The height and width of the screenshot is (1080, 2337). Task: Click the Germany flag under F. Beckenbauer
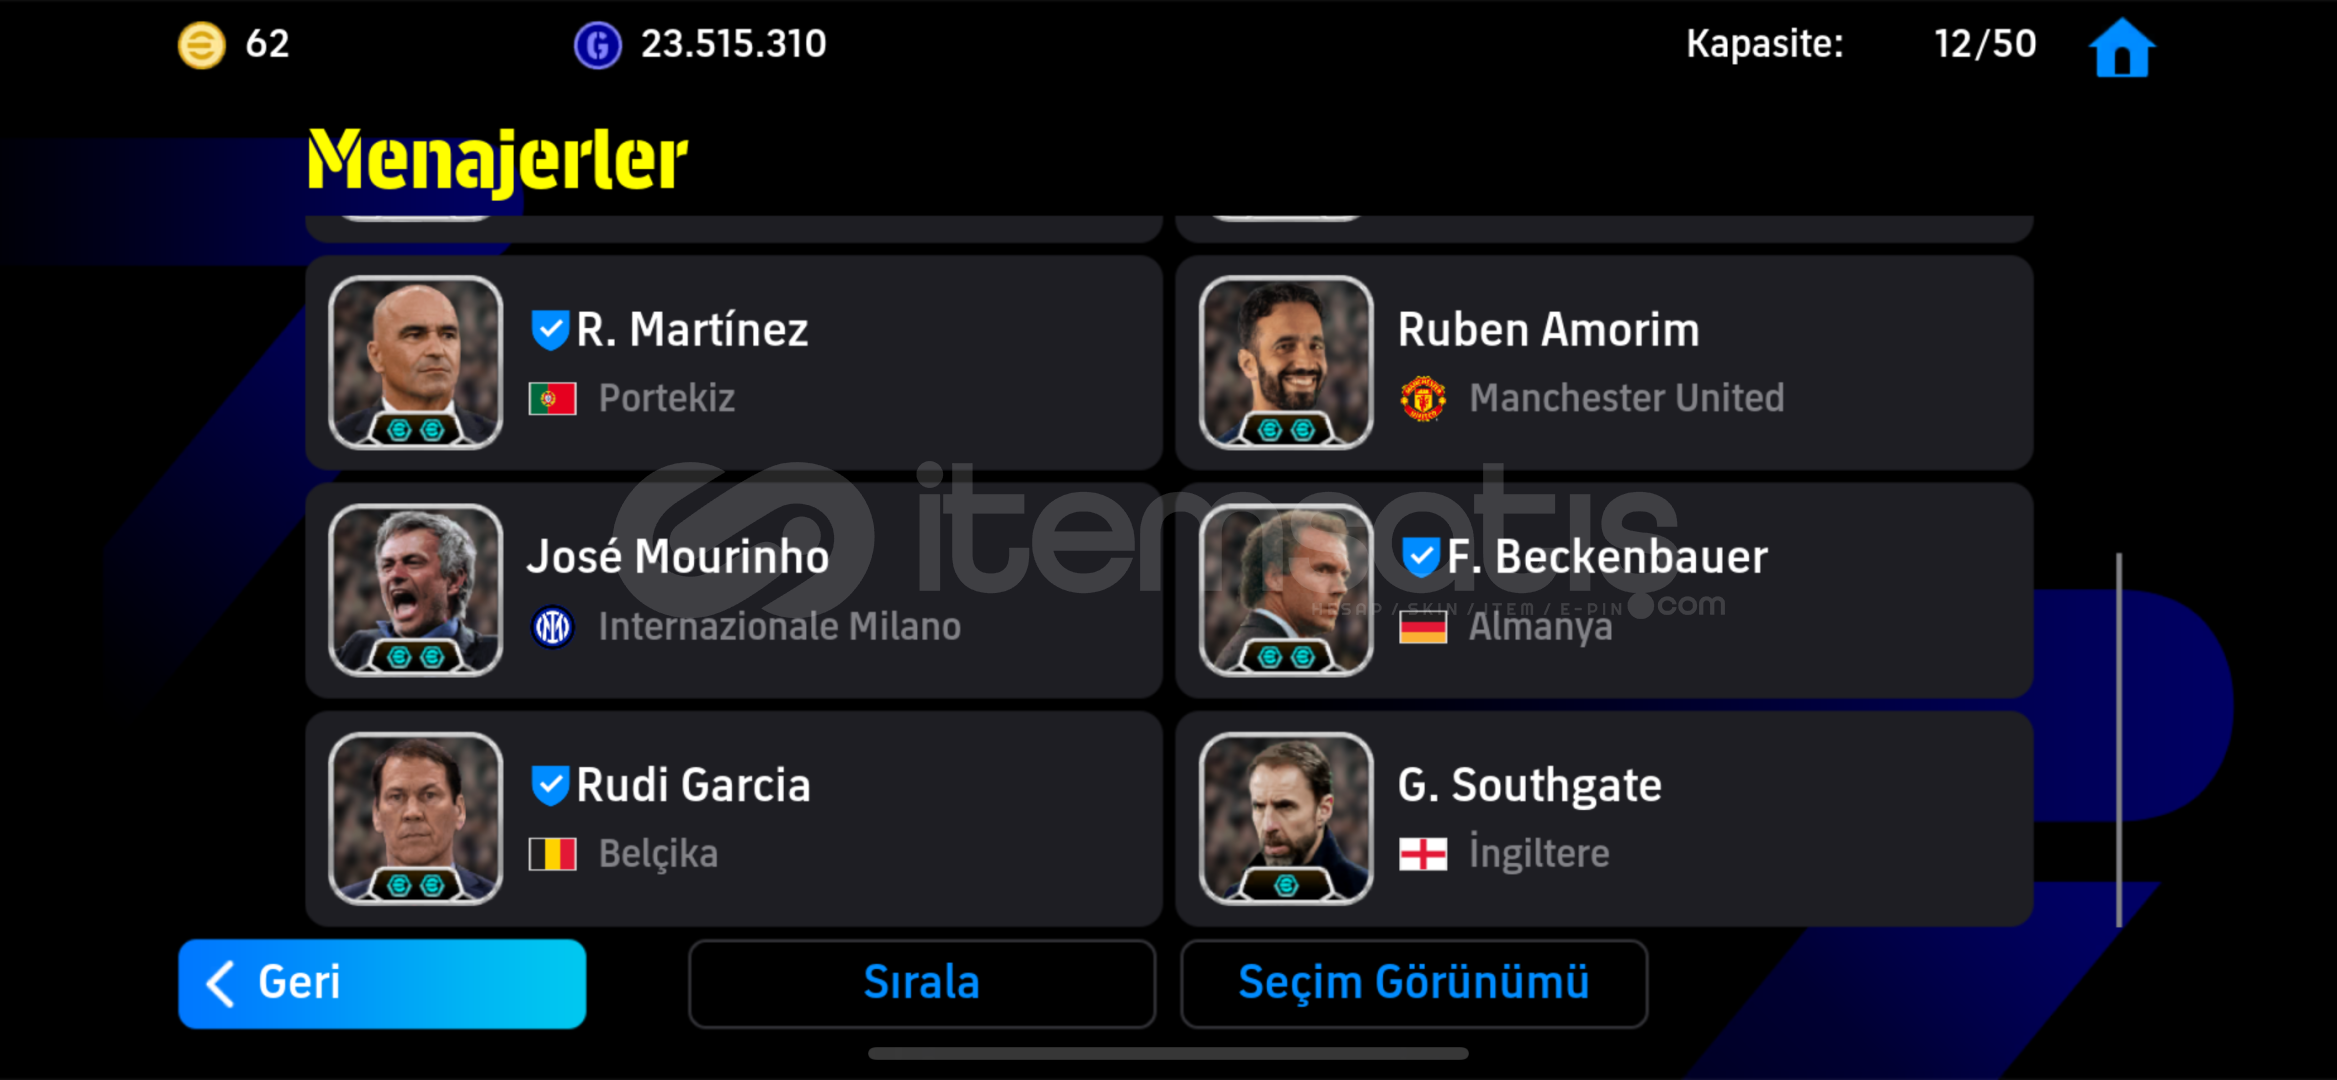coord(1423,627)
